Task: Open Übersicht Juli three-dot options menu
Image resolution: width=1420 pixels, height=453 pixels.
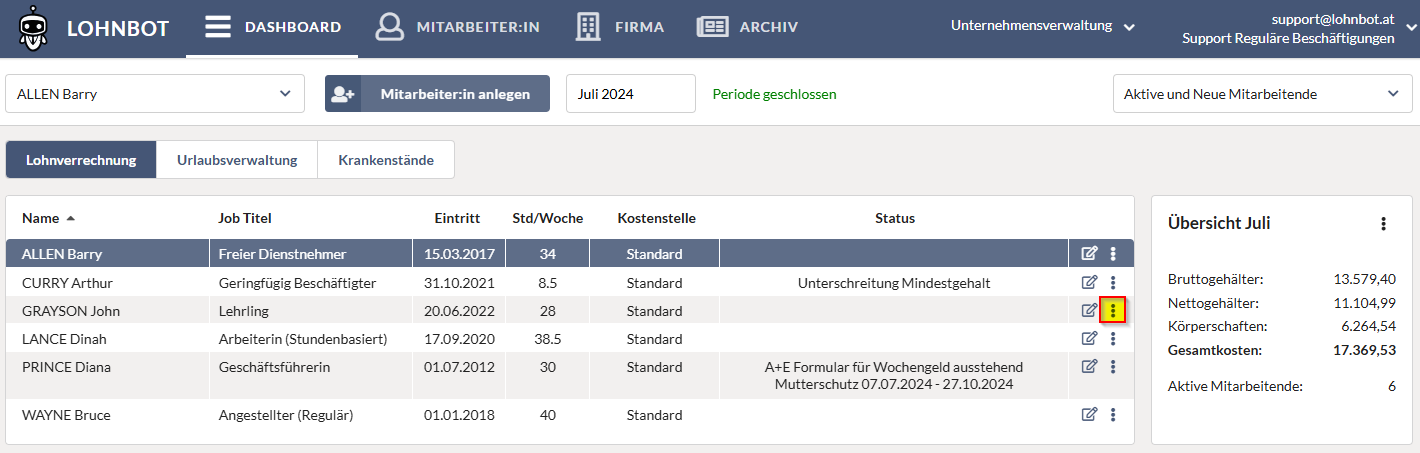Action: 1383,223
